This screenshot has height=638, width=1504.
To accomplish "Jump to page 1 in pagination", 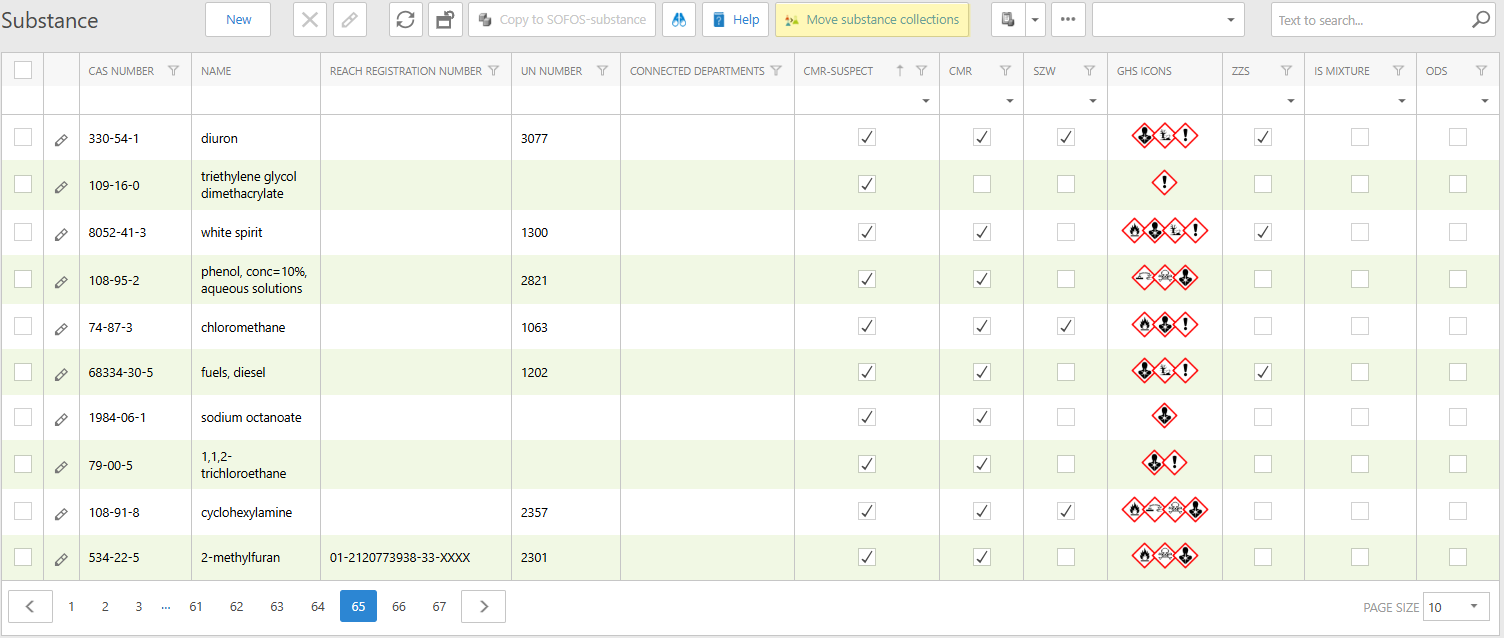I will coord(71,607).
